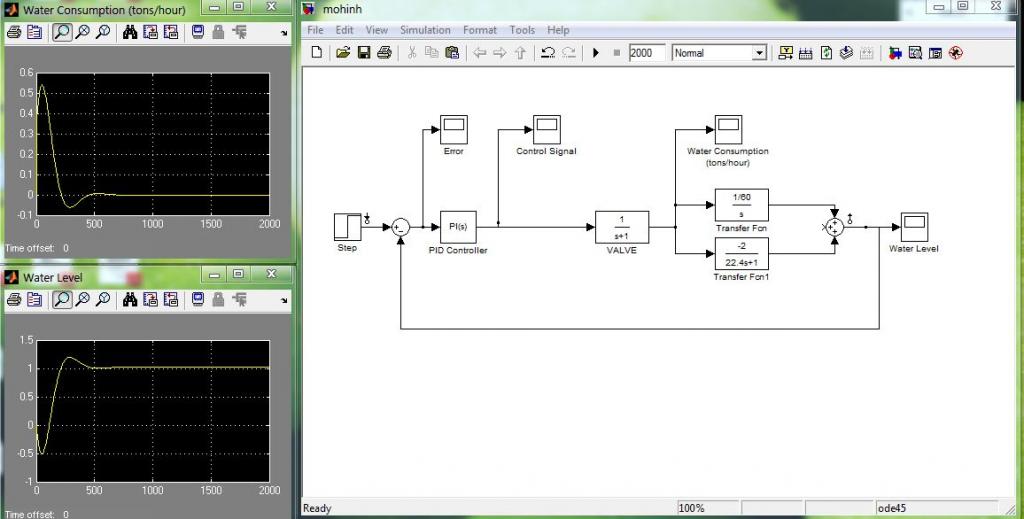The image size is (1024, 519).
Task: Select the Transfer Fcn 1/60 block
Action: (741, 205)
